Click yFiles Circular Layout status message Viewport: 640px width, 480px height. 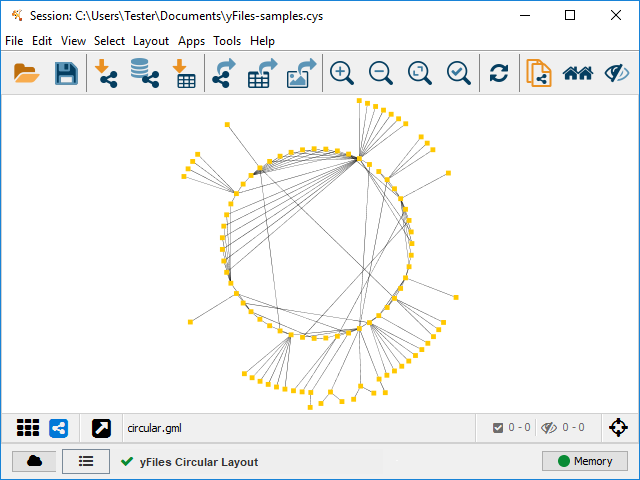click(199, 462)
